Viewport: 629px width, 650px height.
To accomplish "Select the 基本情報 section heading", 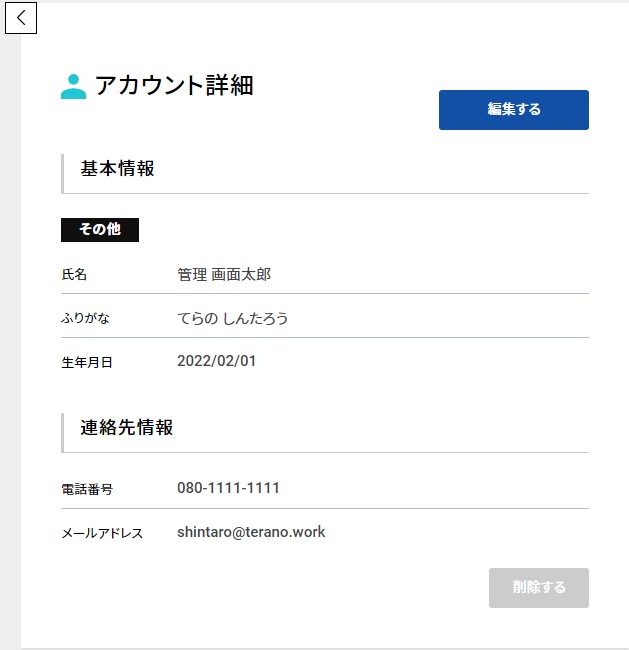I will click(x=118, y=169).
